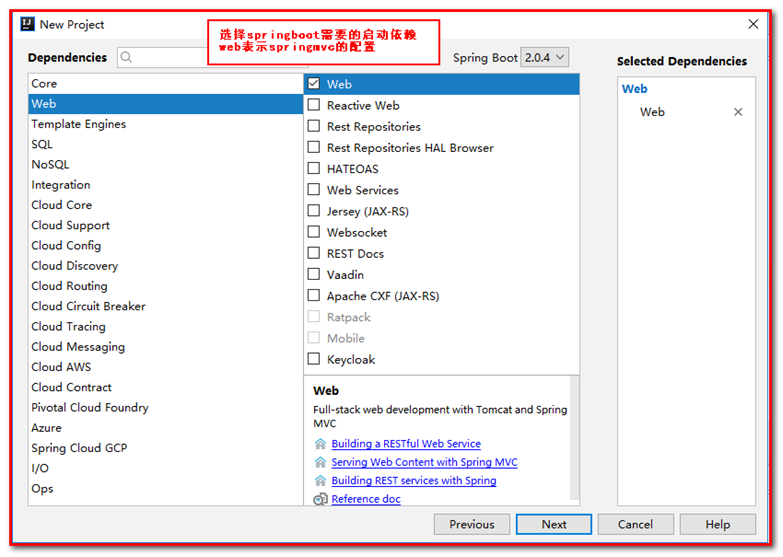Cancel the New Project wizard
The width and height of the screenshot is (783, 557).
[635, 524]
